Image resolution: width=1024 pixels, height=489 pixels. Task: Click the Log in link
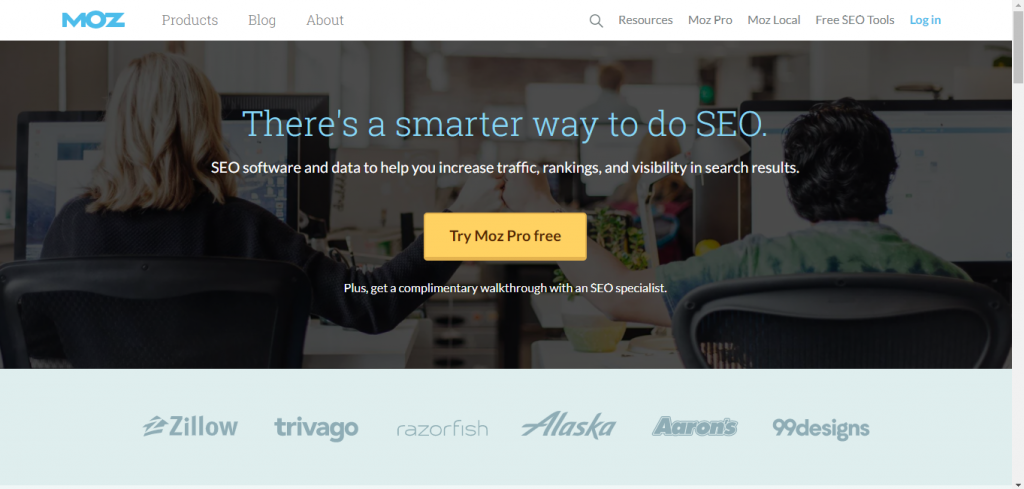pos(925,20)
